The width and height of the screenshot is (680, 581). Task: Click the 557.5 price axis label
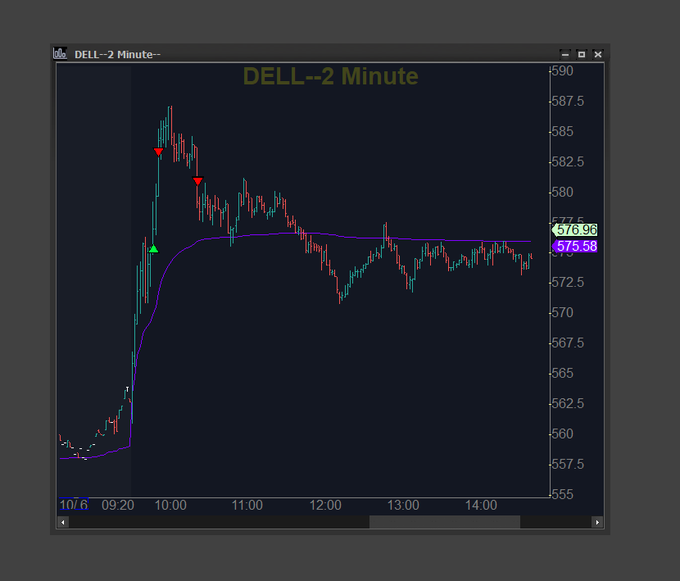point(568,464)
